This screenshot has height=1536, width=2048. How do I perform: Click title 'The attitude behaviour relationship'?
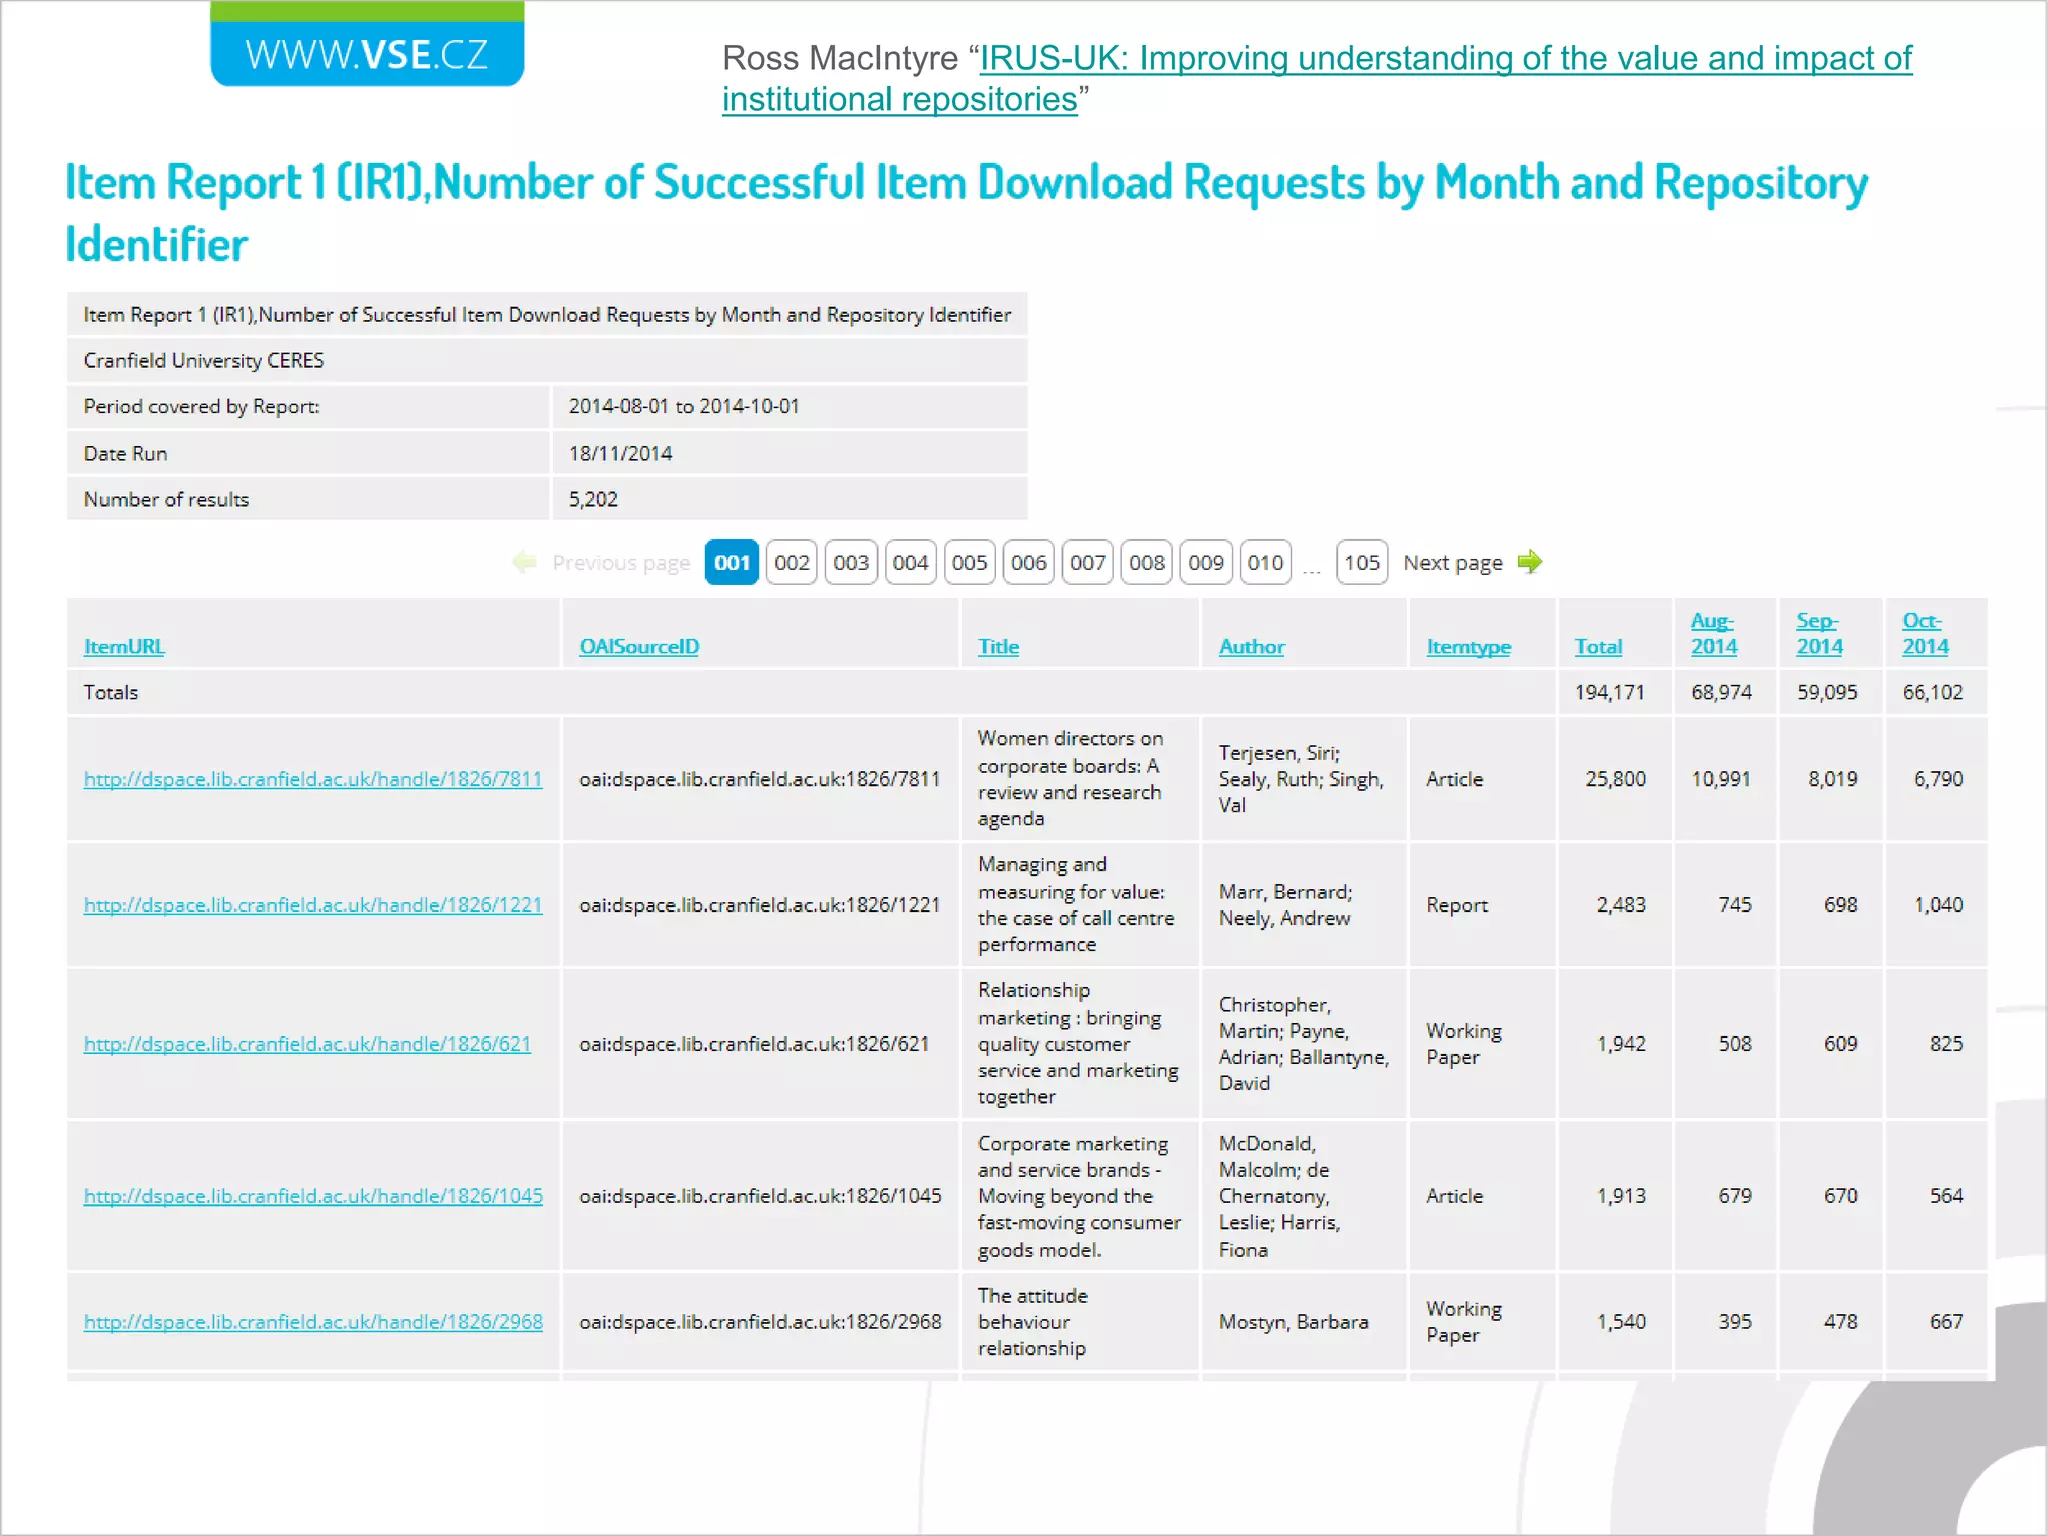click(x=1032, y=1322)
